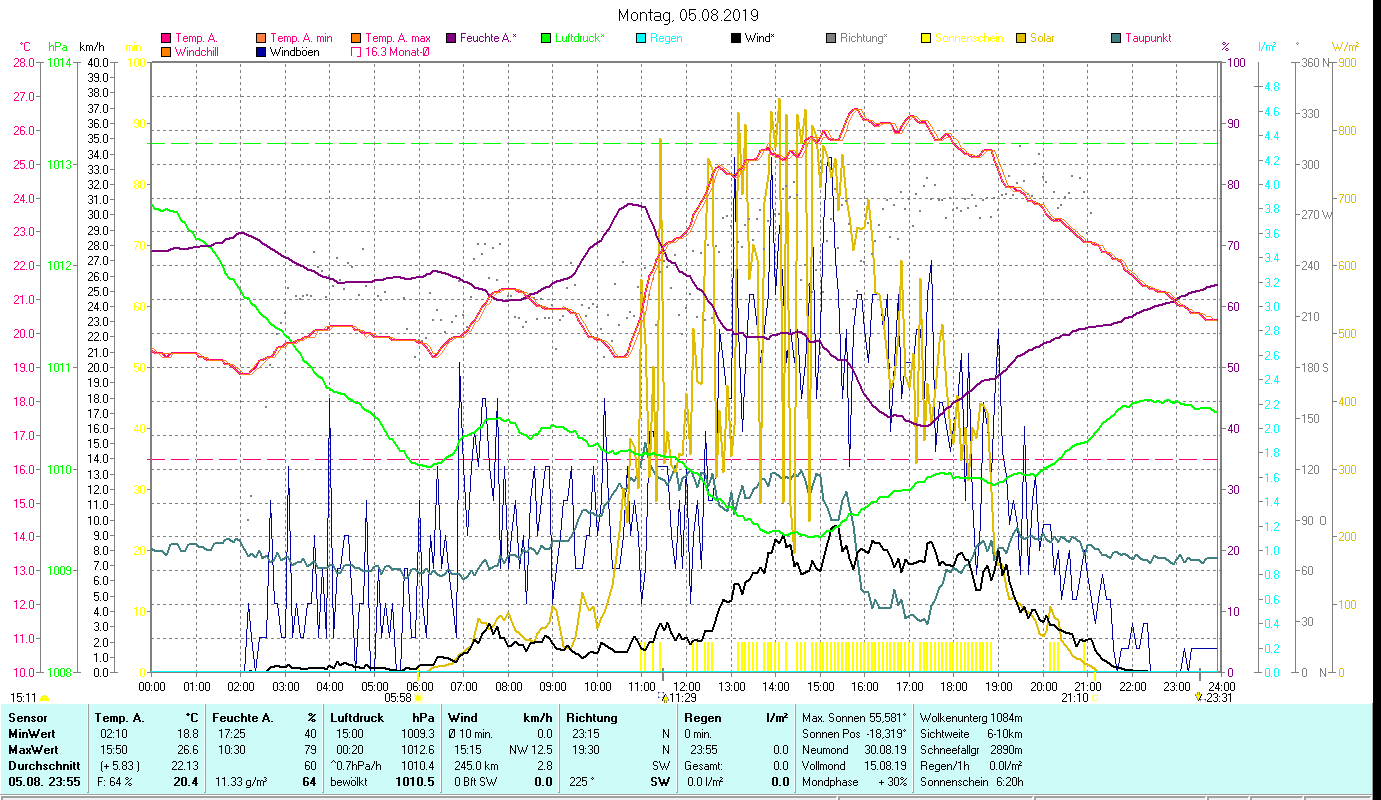Click the gray Richtung legend square
This screenshot has height=800, width=1381.
tap(831, 39)
